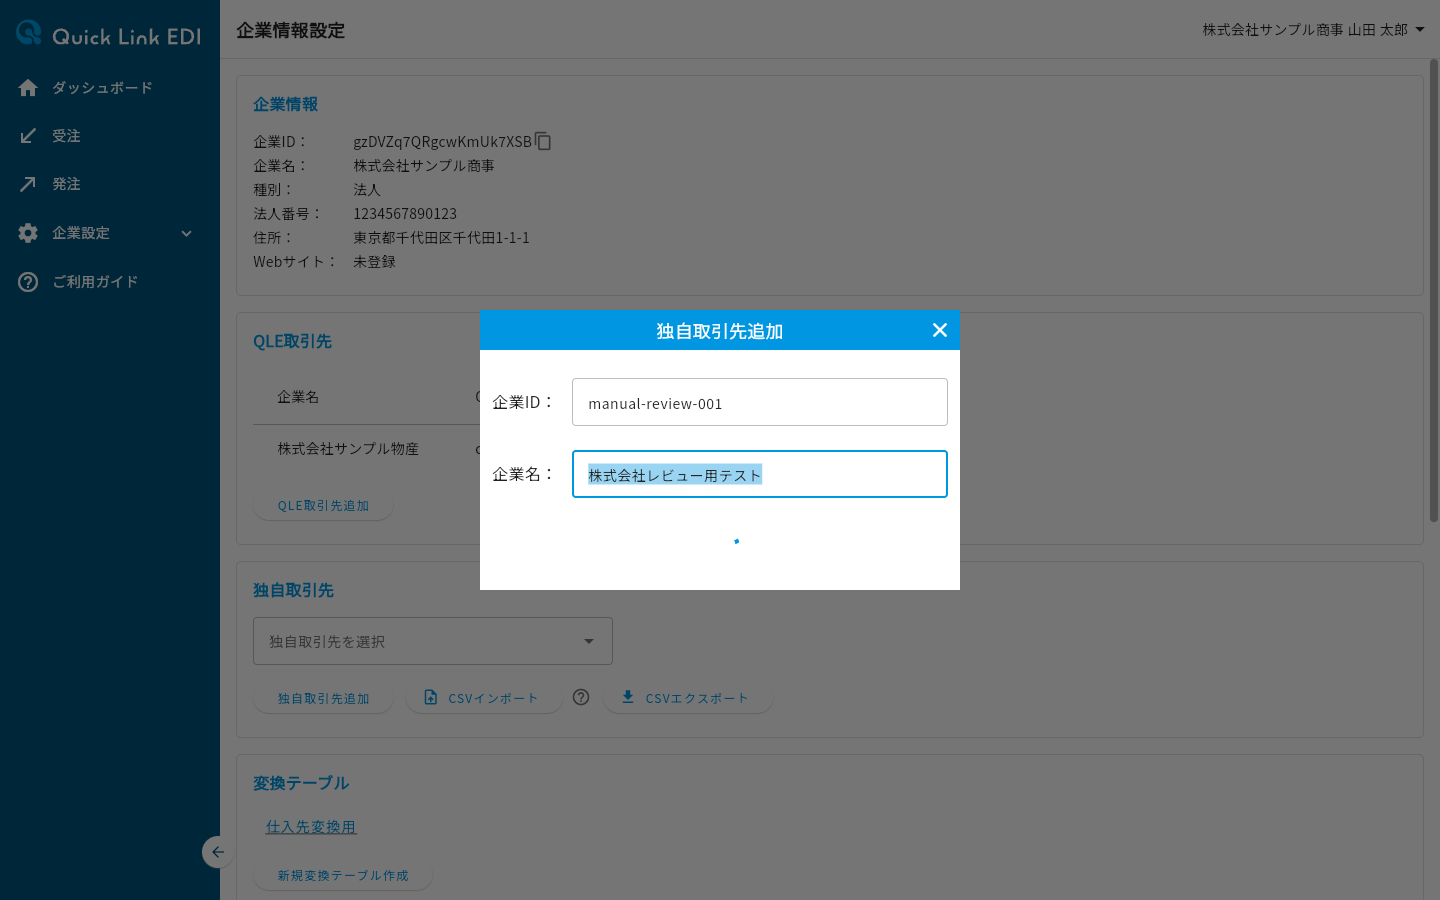Click the 企業情報設定 page title
1440x900 pixels.
[x=290, y=30]
